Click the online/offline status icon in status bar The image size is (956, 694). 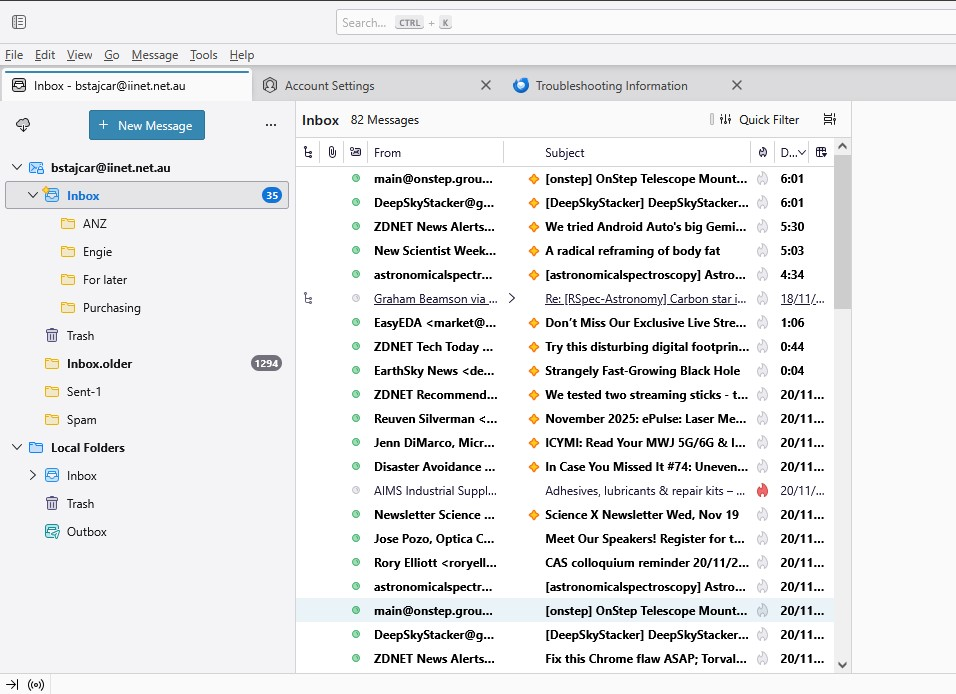pyautogui.click(x=36, y=684)
